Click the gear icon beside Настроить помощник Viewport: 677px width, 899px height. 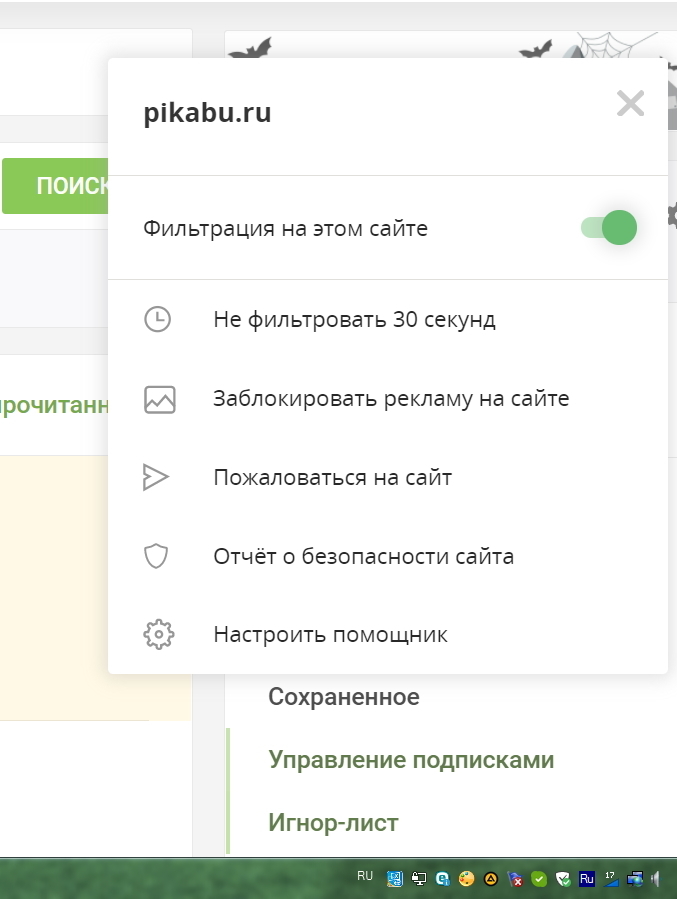coord(159,635)
